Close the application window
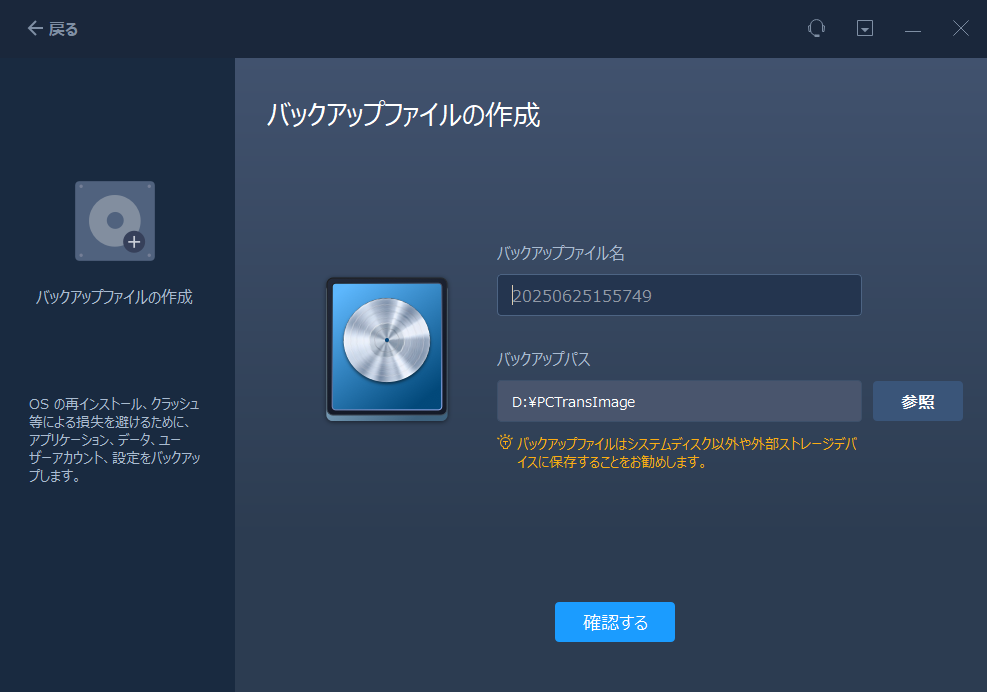 click(960, 28)
